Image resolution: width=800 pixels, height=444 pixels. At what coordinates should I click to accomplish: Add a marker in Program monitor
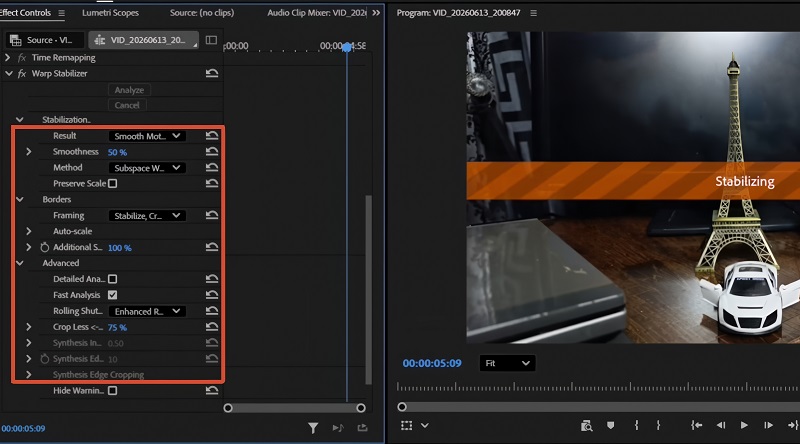click(x=610, y=425)
